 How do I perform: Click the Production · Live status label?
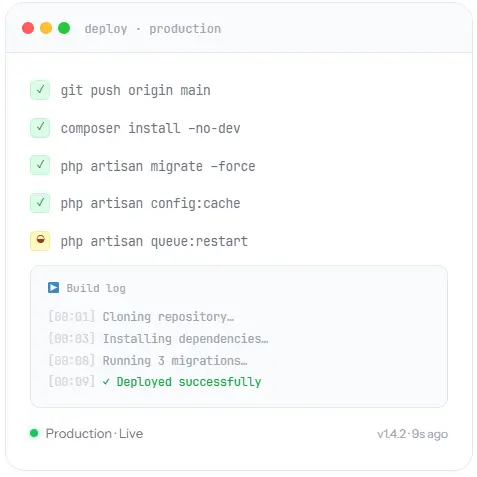click(94, 434)
